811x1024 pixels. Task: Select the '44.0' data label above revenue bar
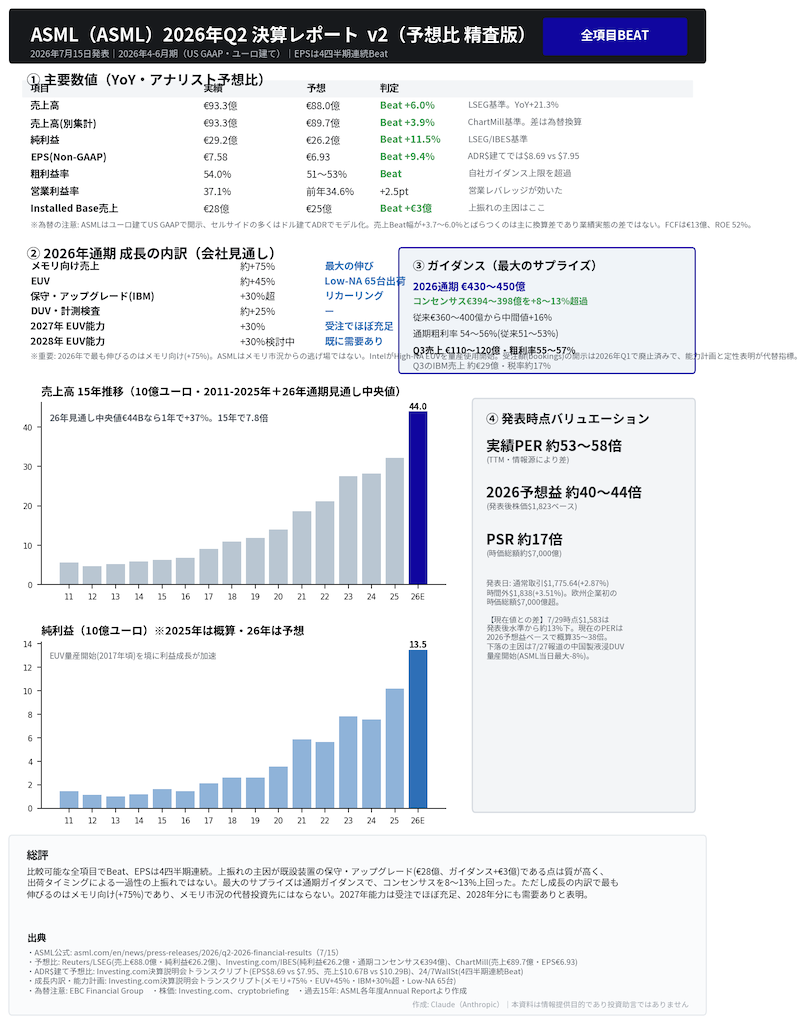pyautogui.click(x=418, y=406)
